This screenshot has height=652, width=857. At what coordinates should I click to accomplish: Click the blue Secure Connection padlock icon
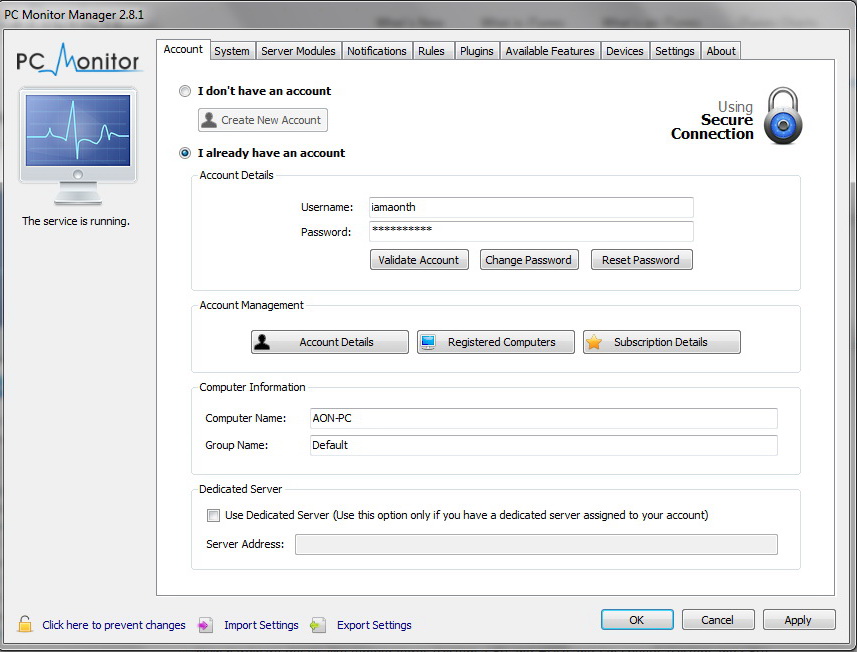(783, 117)
